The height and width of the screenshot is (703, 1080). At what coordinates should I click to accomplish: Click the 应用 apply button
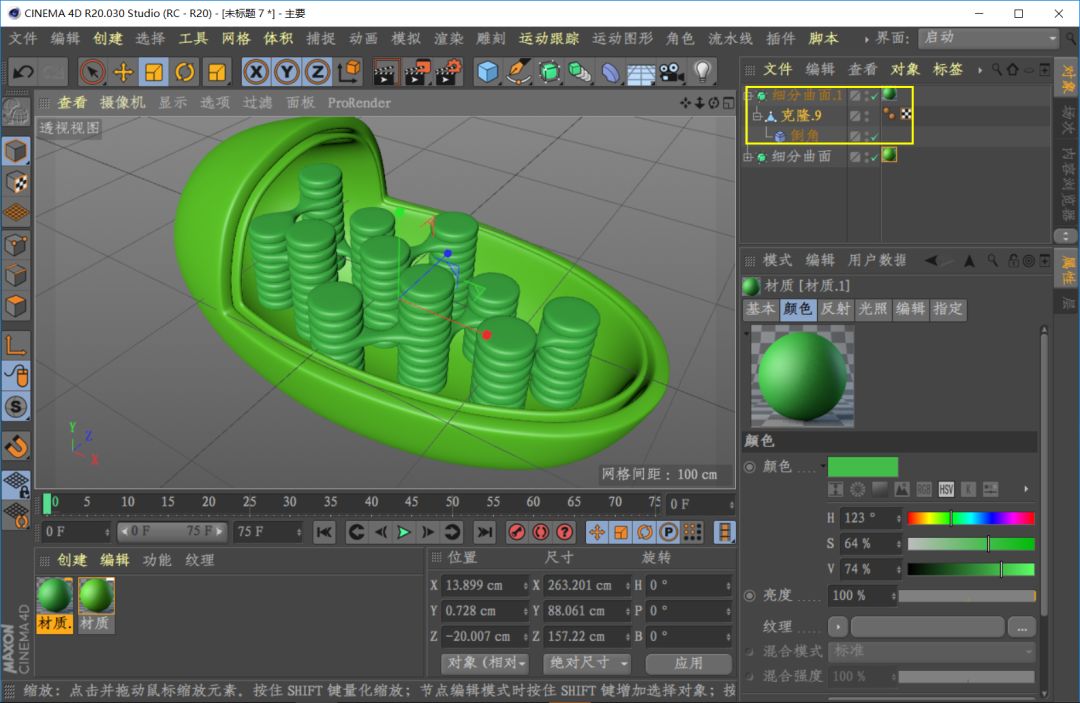pos(688,663)
